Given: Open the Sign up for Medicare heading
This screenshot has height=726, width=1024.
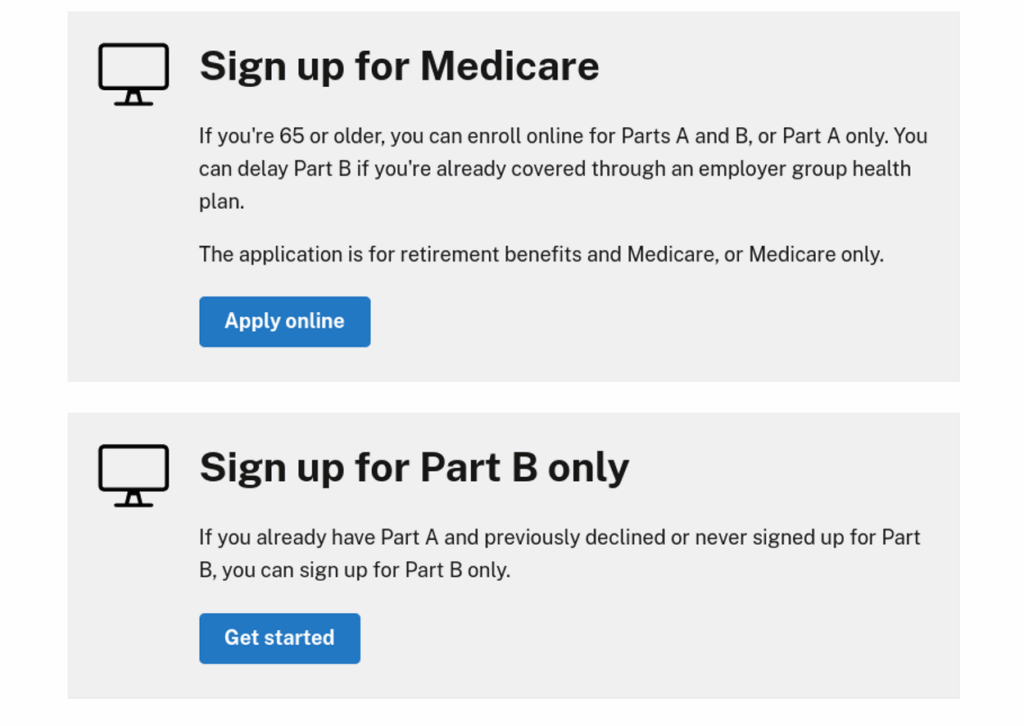Looking at the screenshot, I should click(399, 66).
